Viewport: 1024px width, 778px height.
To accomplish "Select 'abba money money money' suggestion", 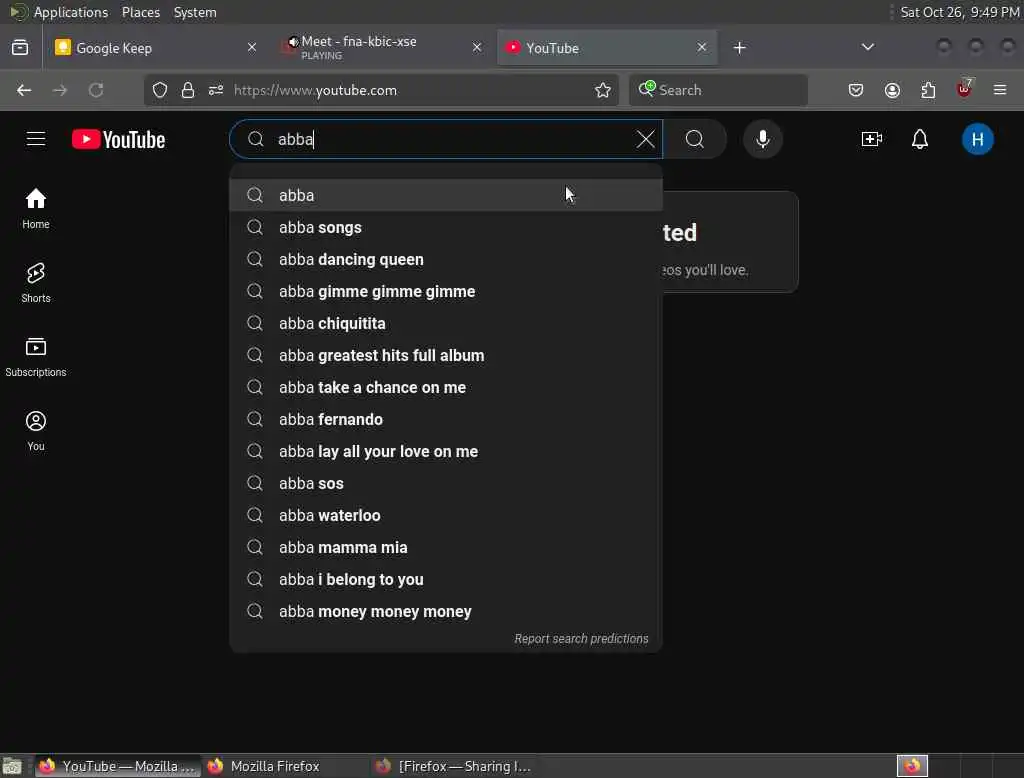I will click(446, 611).
